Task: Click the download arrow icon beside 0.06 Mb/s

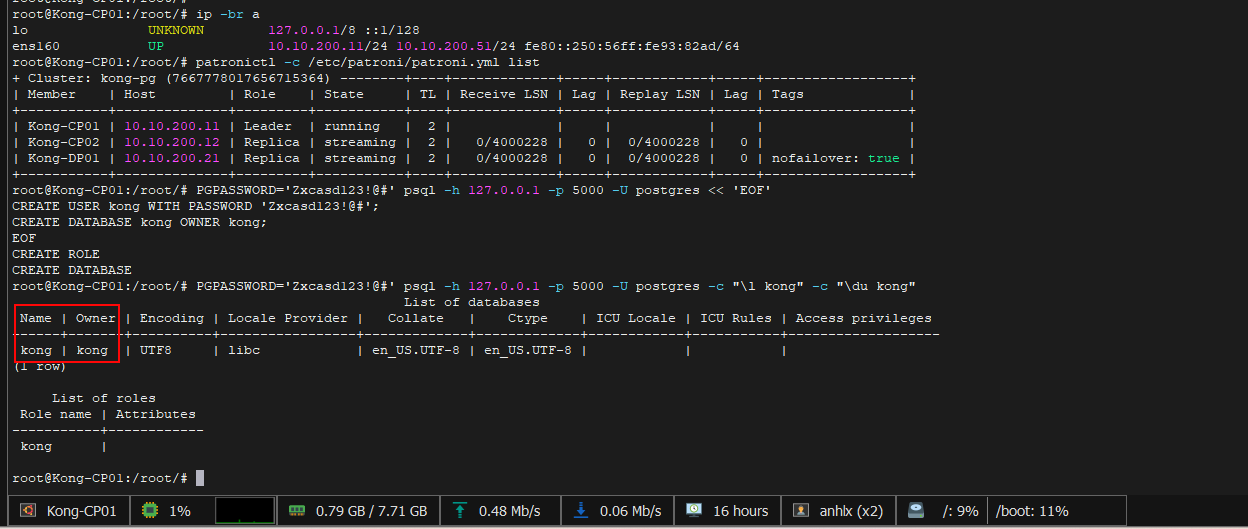Action: pyautogui.click(x=581, y=511)
